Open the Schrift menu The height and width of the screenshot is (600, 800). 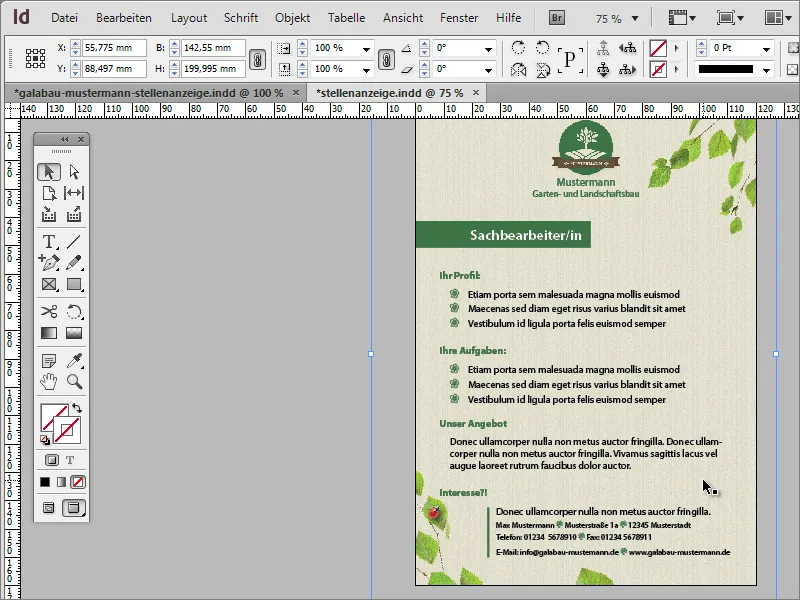tap(241, 18)
